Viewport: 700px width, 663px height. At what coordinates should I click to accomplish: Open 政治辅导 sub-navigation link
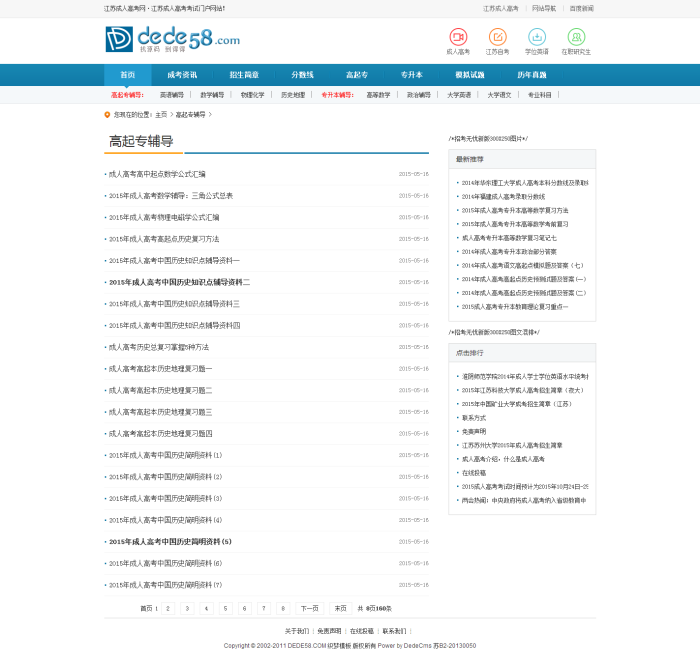pyautogui.click(x=419, y=95)
